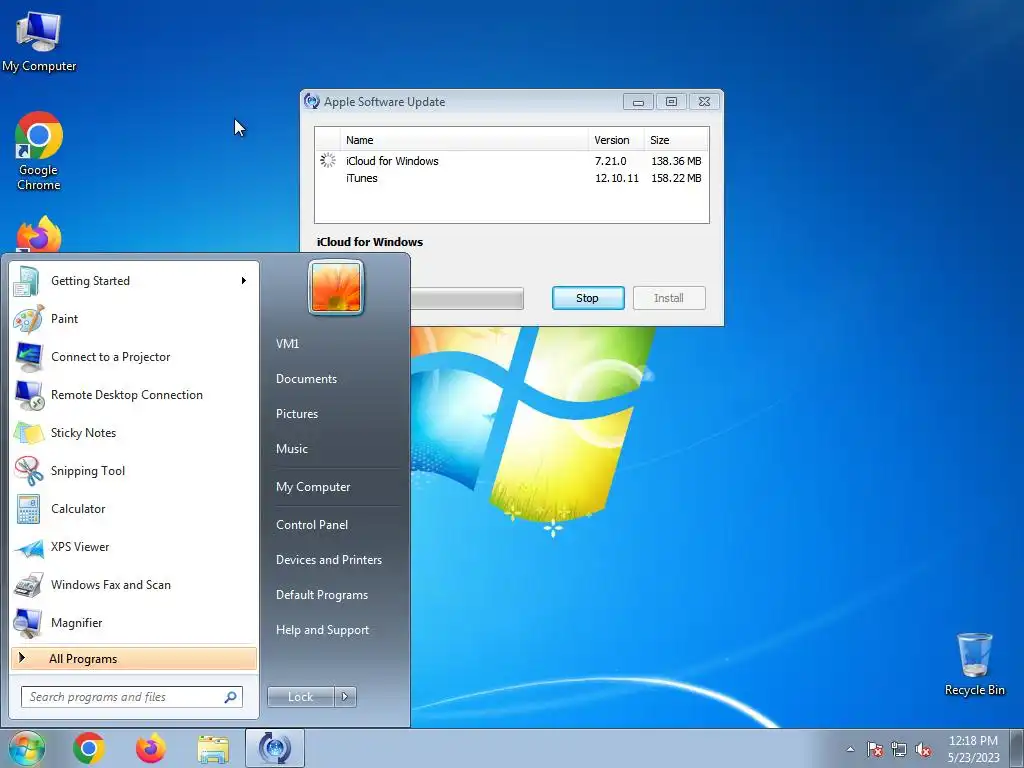Sort updates by the Version column
Image resolution: width=1024 pixels, height=768 pixels.
click(x=616, y=140)
